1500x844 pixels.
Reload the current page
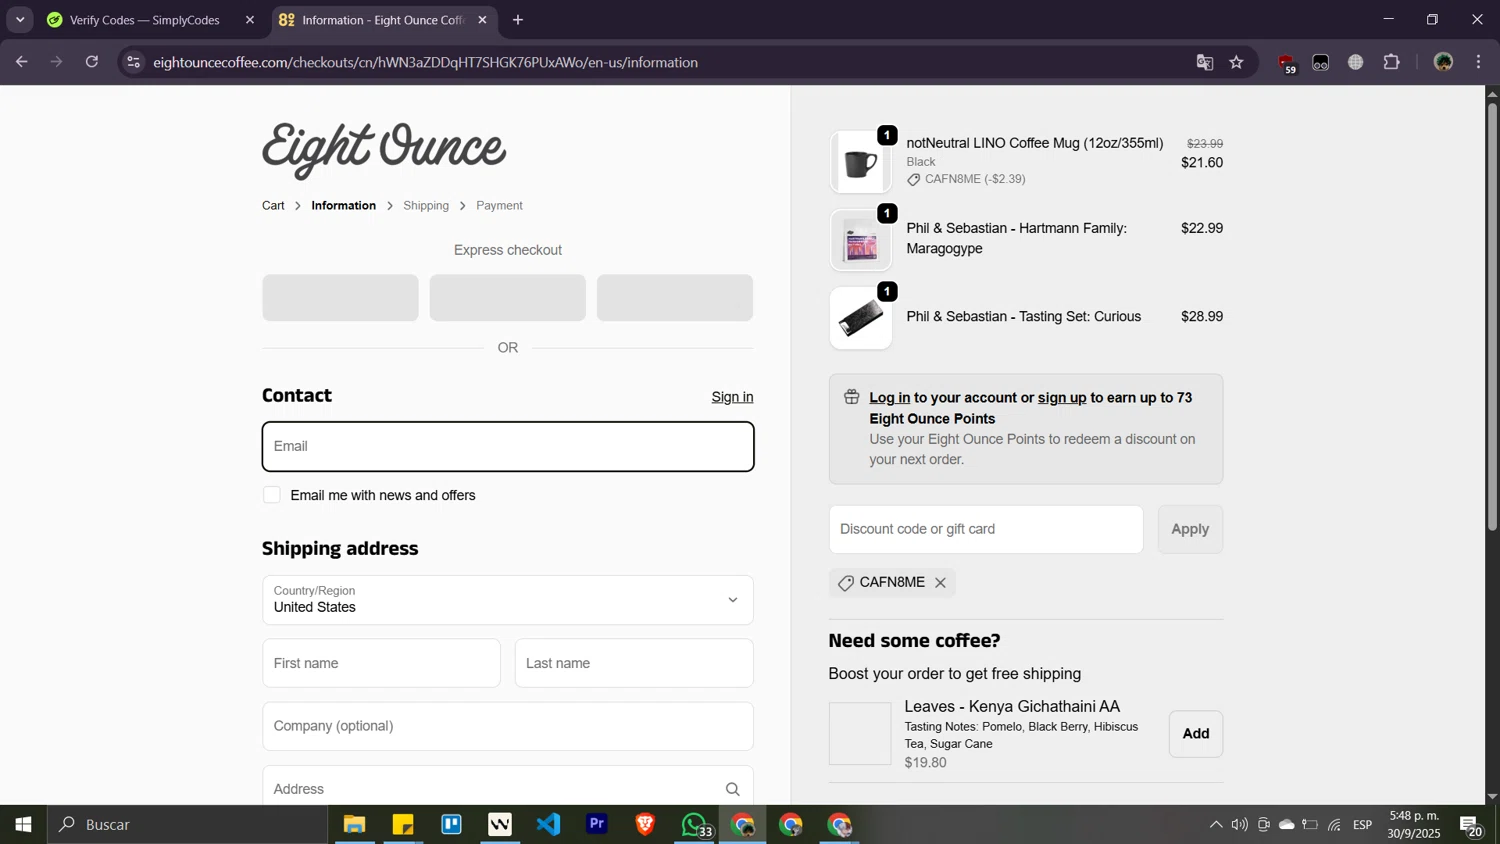tap(92, 62)
